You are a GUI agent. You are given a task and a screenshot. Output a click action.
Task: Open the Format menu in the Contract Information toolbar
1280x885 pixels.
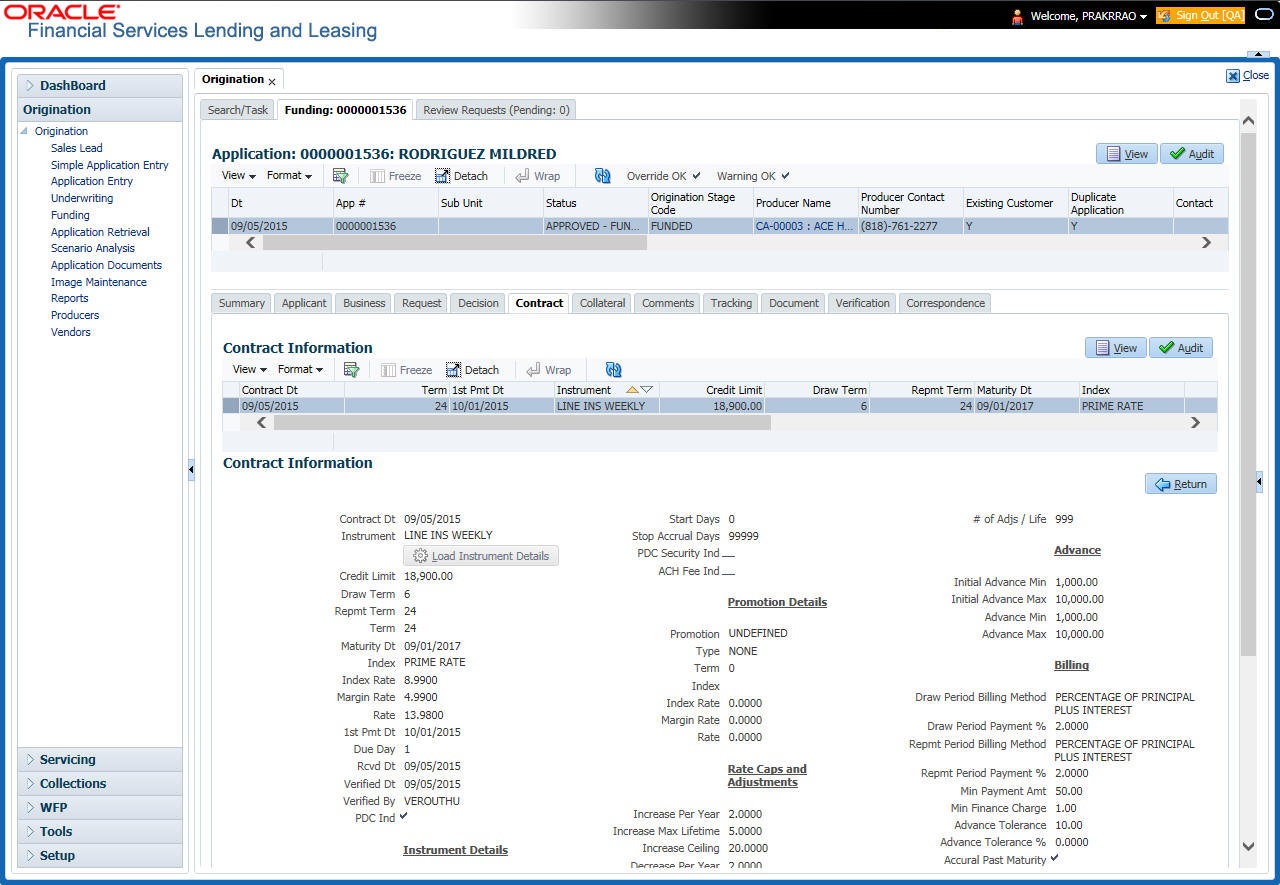(300, 370)
